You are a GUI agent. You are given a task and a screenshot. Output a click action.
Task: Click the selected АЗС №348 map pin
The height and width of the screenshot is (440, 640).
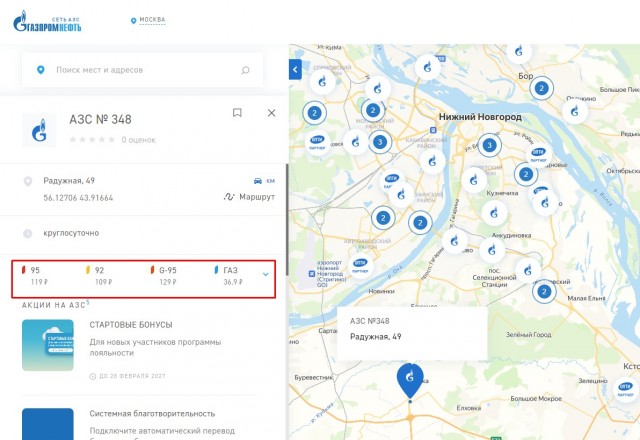(x=410, y=380)
